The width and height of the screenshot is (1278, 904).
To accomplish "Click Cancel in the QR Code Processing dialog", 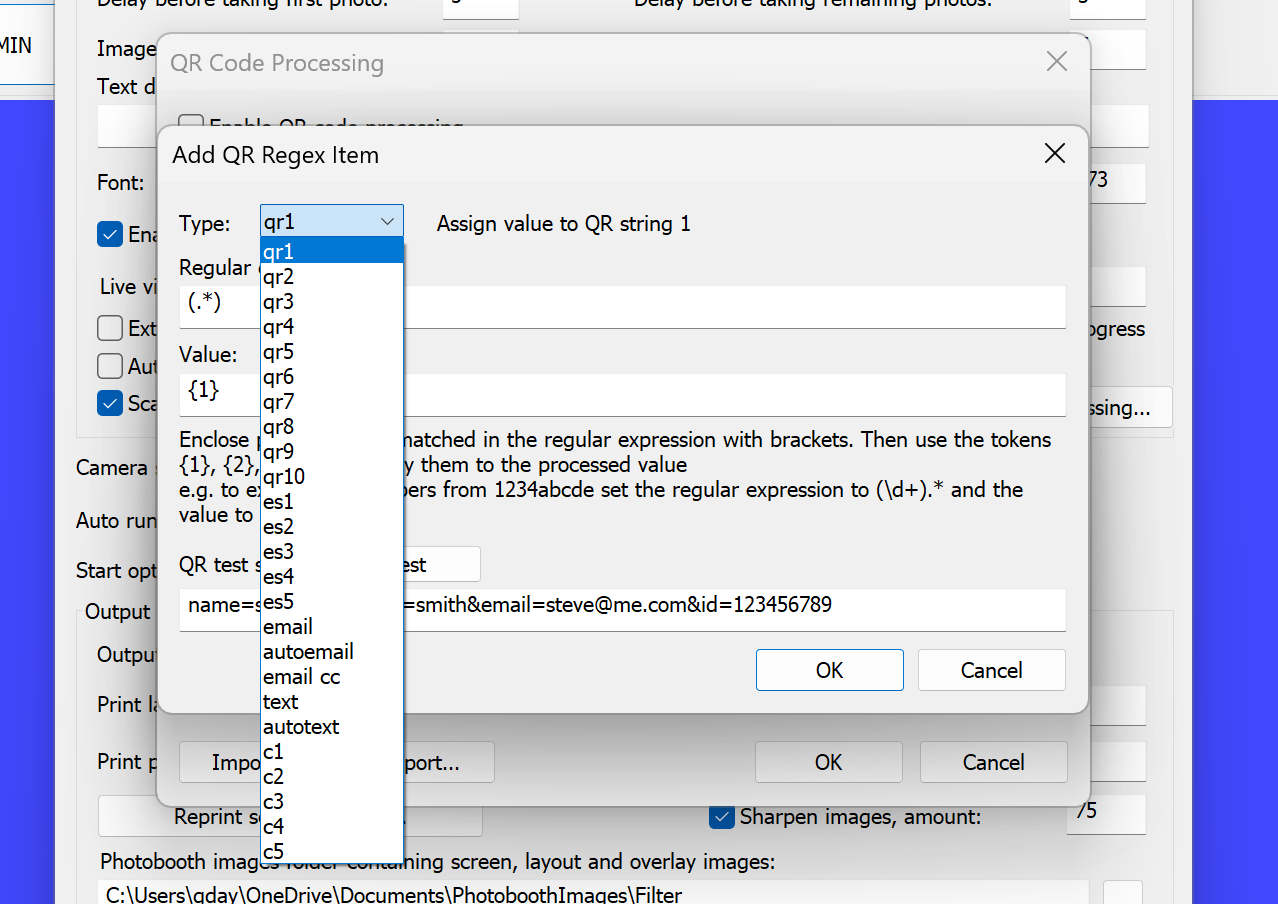I will pos(993,762).
